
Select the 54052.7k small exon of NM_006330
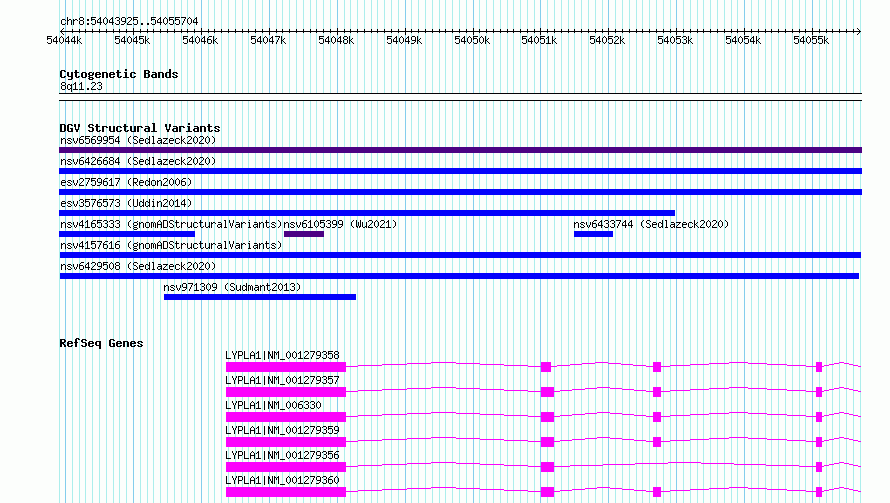pos(657,417)
